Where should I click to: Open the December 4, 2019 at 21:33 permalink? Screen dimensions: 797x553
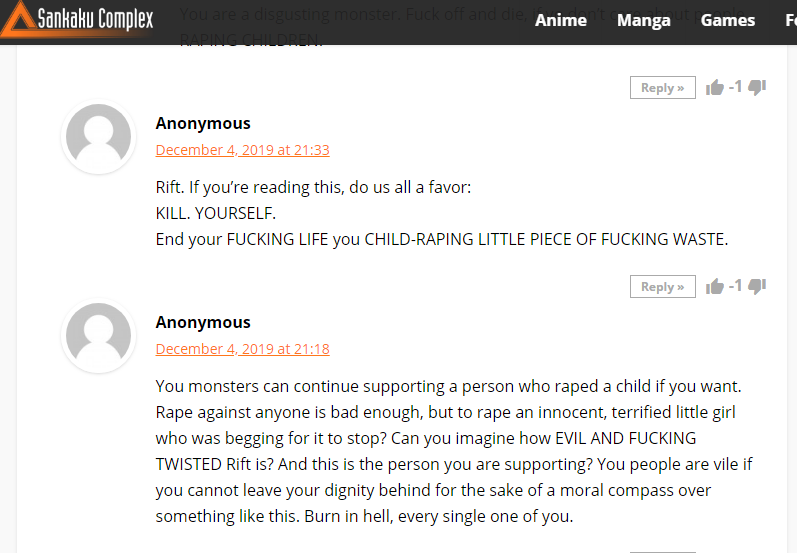pos(242,150)
